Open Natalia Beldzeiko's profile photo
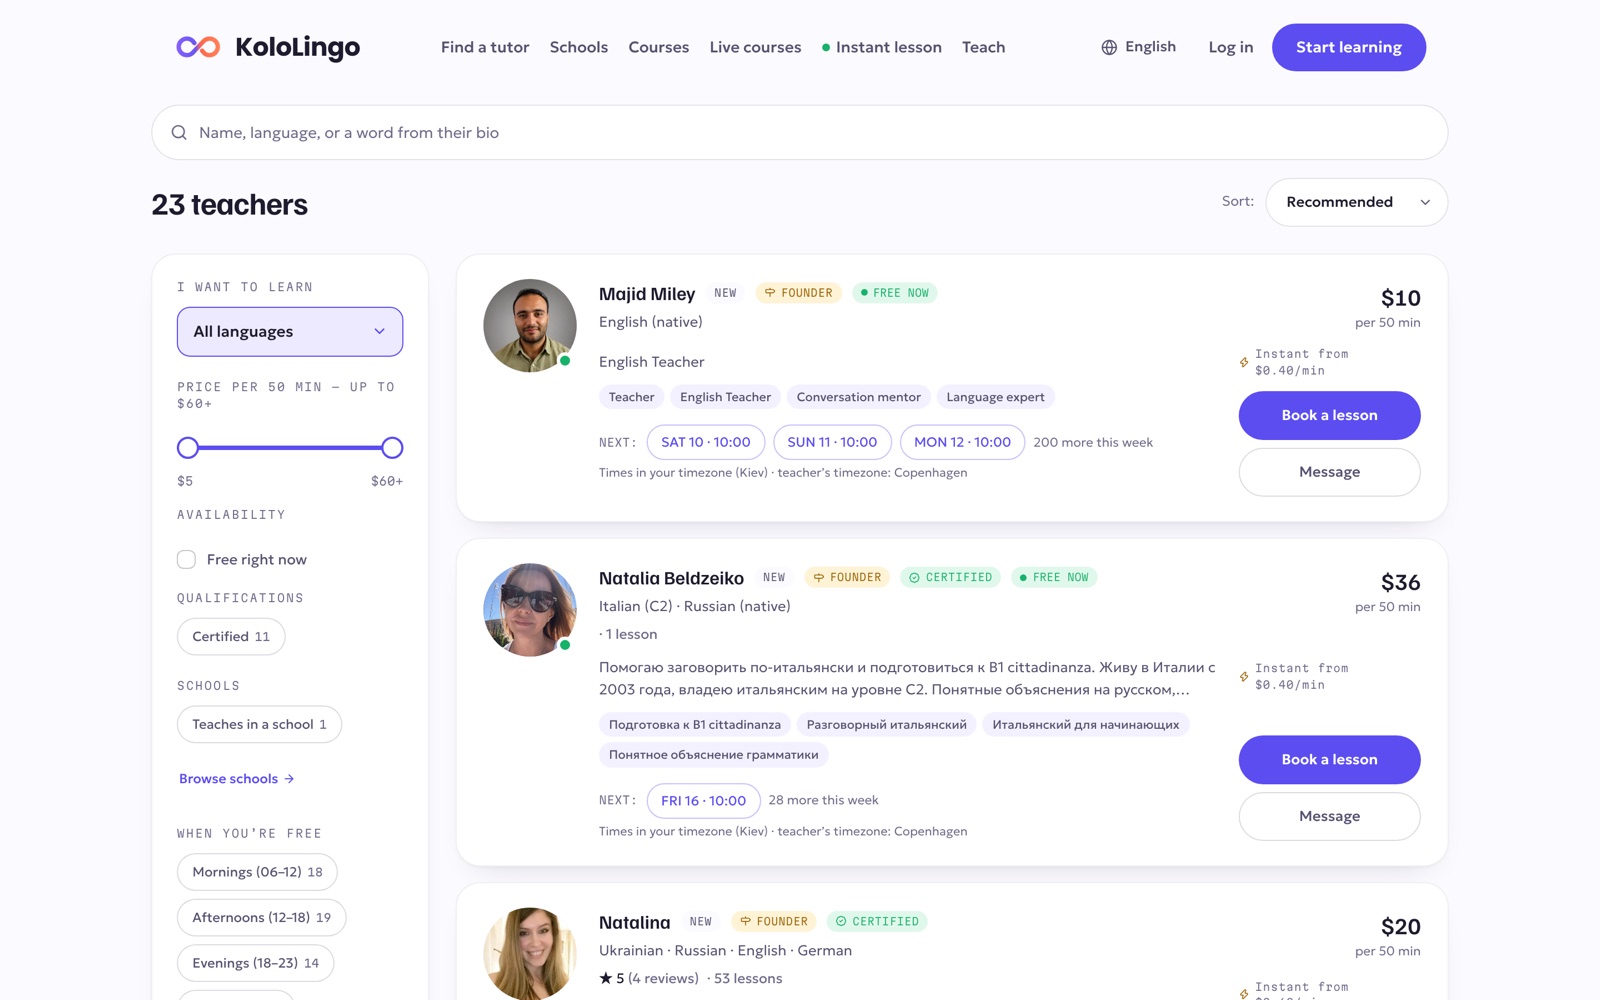This screenshot has width=1600, height=1000. pos(530,609)
